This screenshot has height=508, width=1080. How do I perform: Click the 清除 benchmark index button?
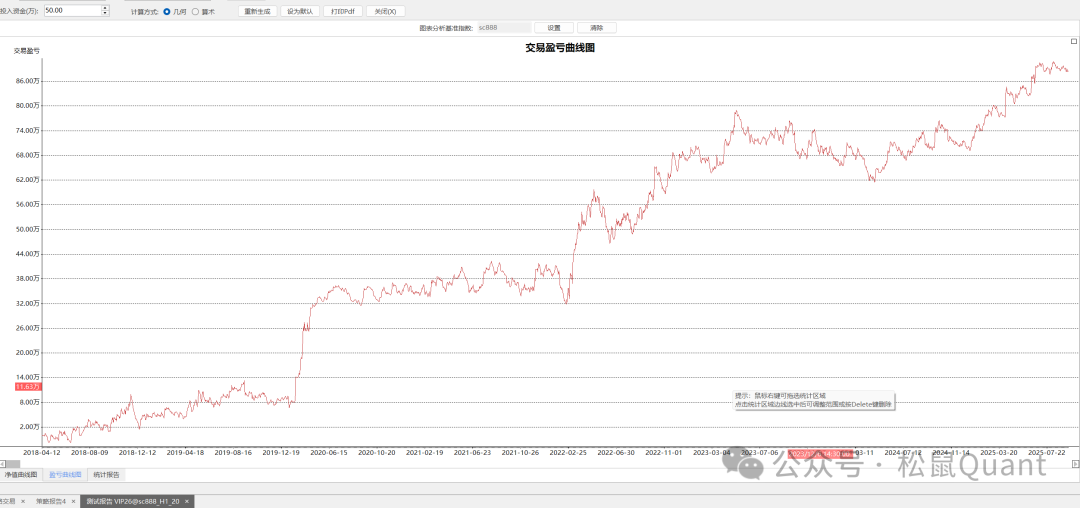[x=597, y=28]
